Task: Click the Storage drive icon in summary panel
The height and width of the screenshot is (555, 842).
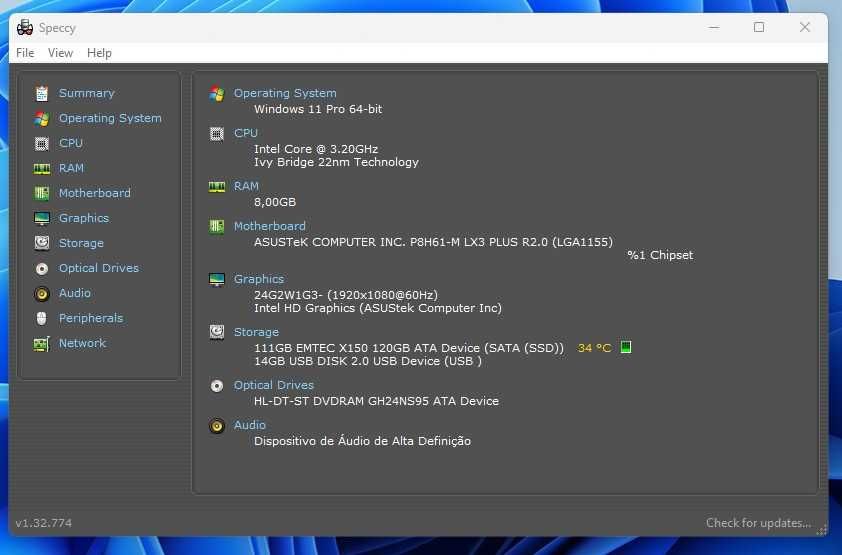Action: (x=217, y=332)
